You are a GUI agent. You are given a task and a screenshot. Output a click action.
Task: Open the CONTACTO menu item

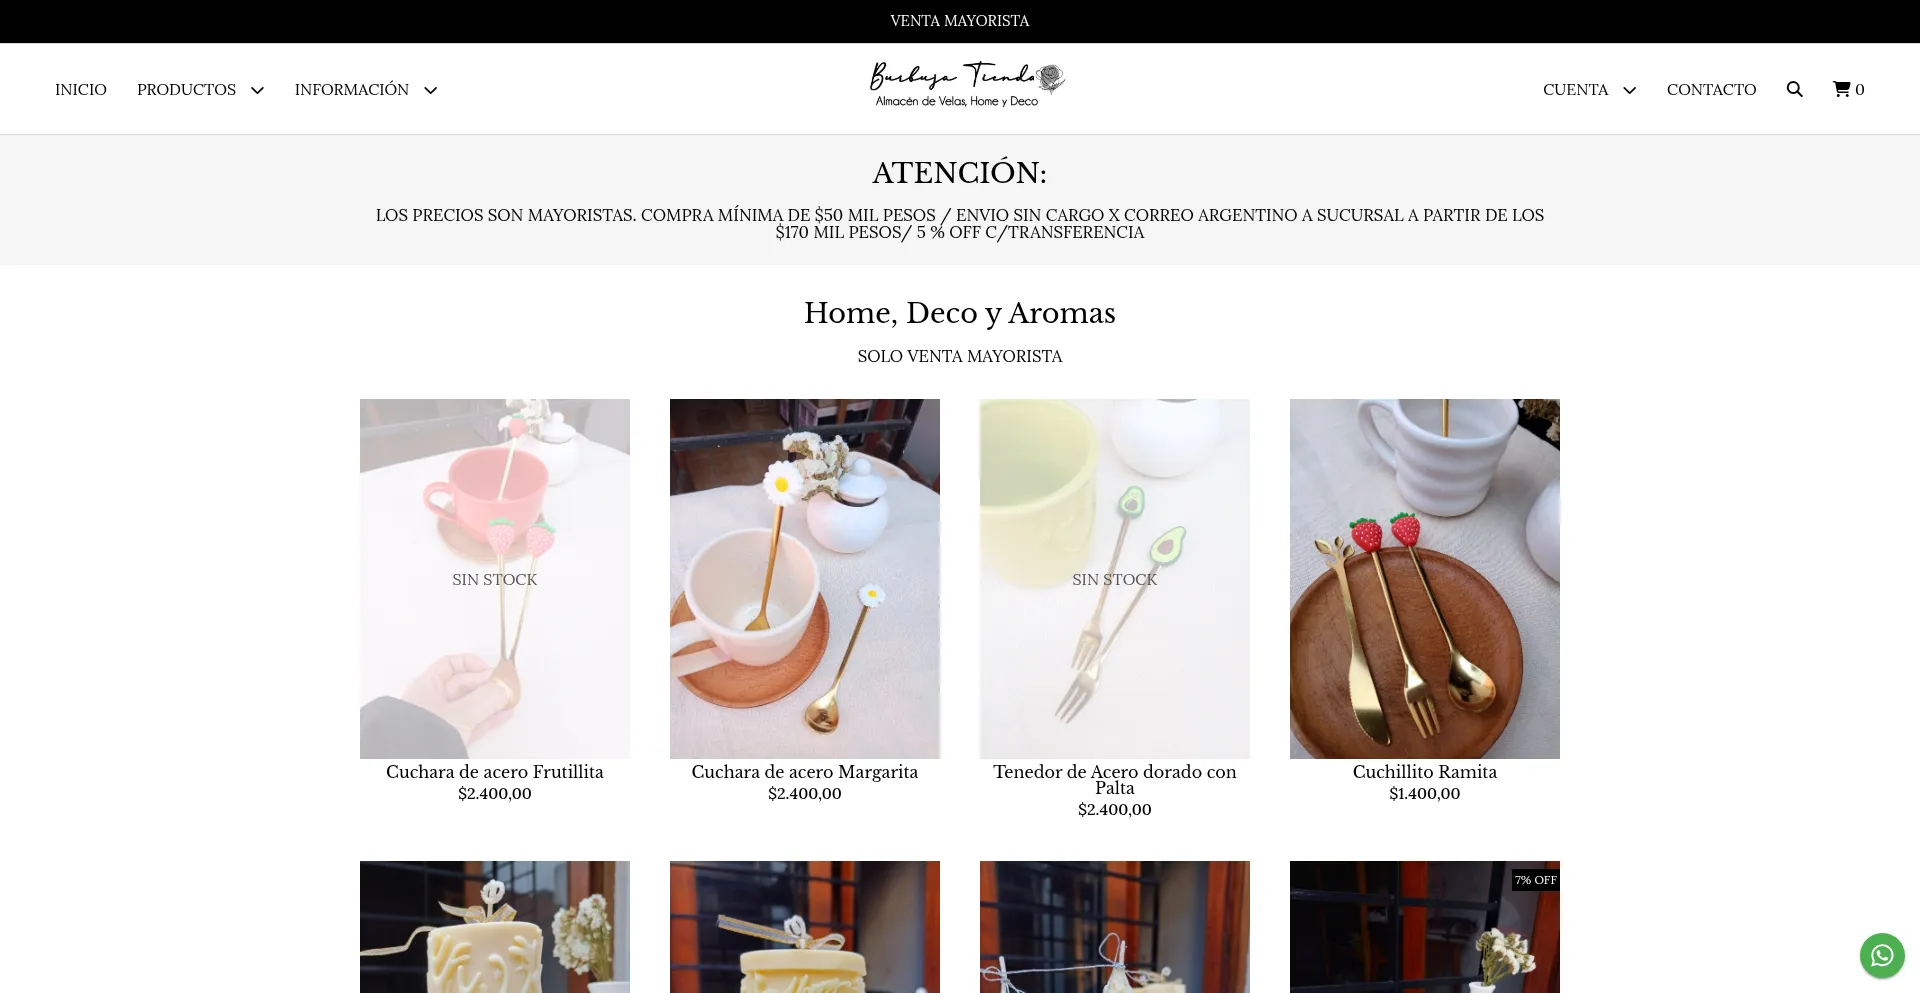pos(1711,89)
